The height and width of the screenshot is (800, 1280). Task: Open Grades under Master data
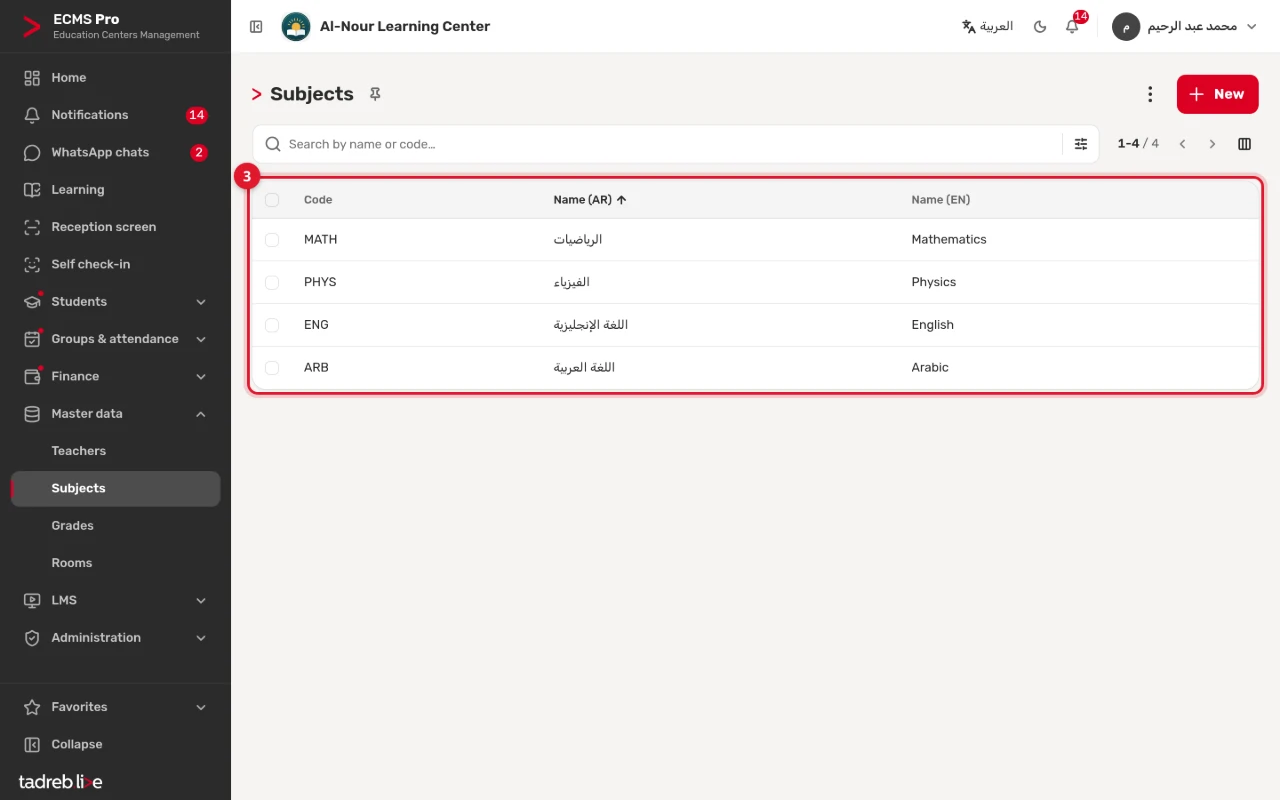[x=115, y=526]
